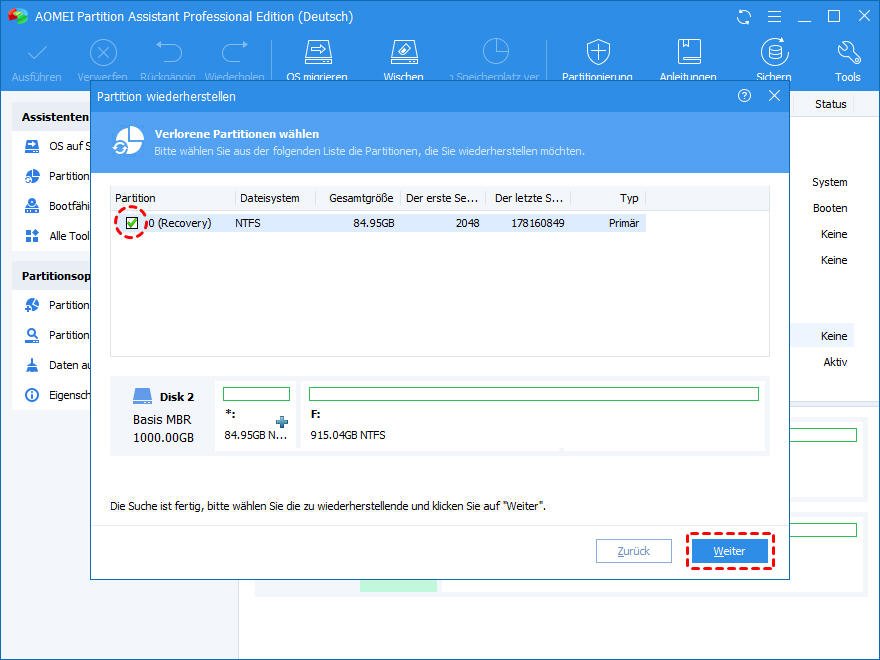The image size is (880, 660).
Task: Sort by the Der letzte Sektor column
Action: click(528, 198)
